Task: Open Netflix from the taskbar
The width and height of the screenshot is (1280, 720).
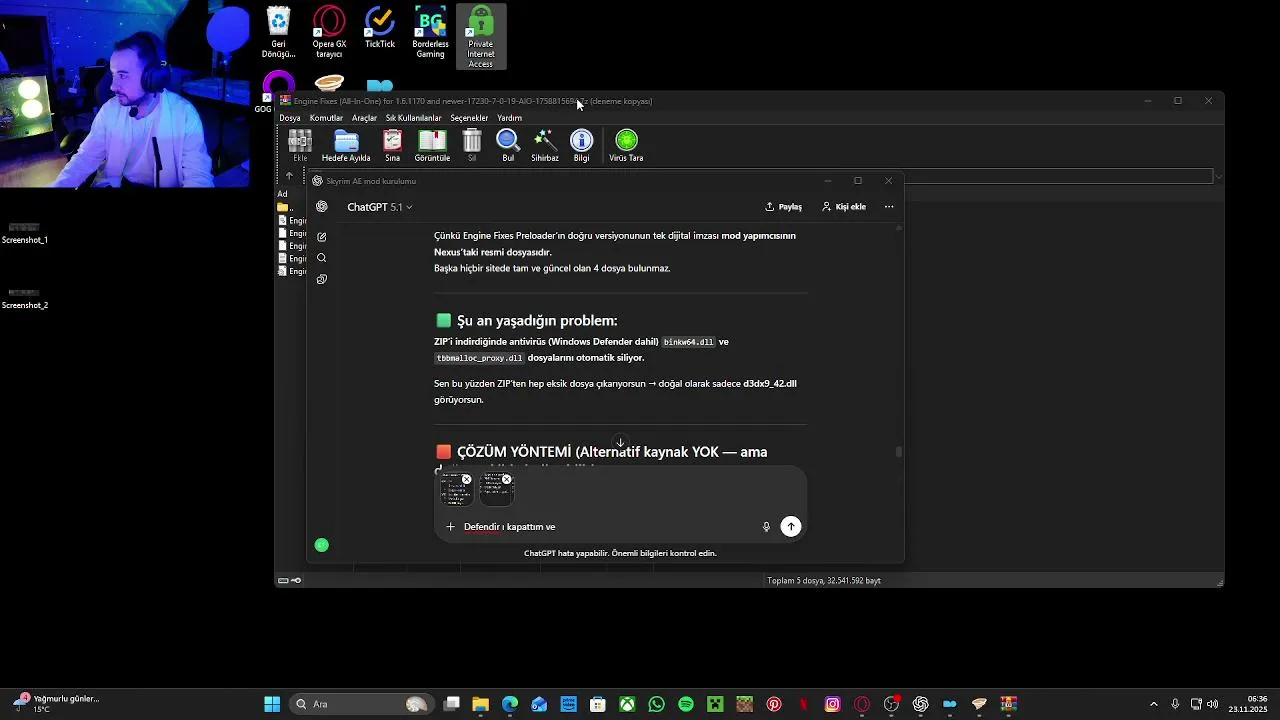Action: 803,704
